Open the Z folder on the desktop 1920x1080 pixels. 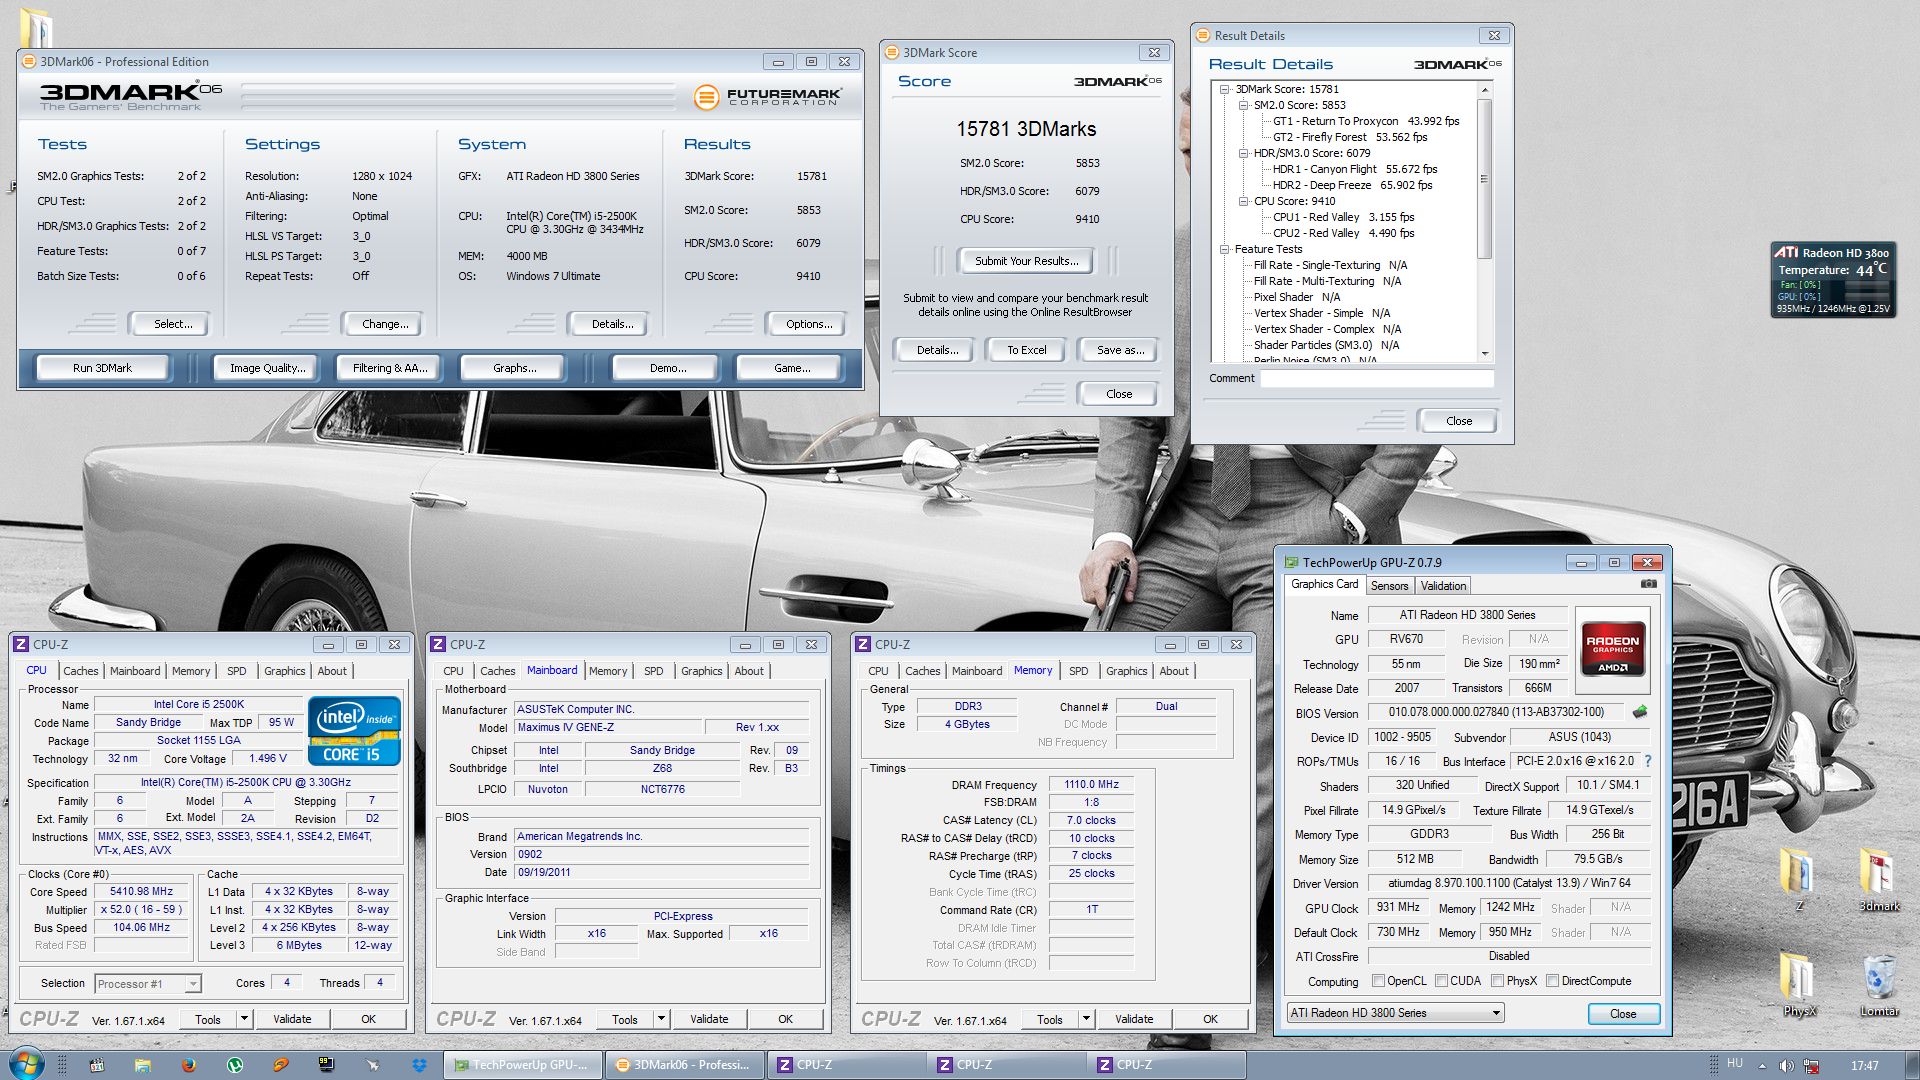pos(1798,880)
